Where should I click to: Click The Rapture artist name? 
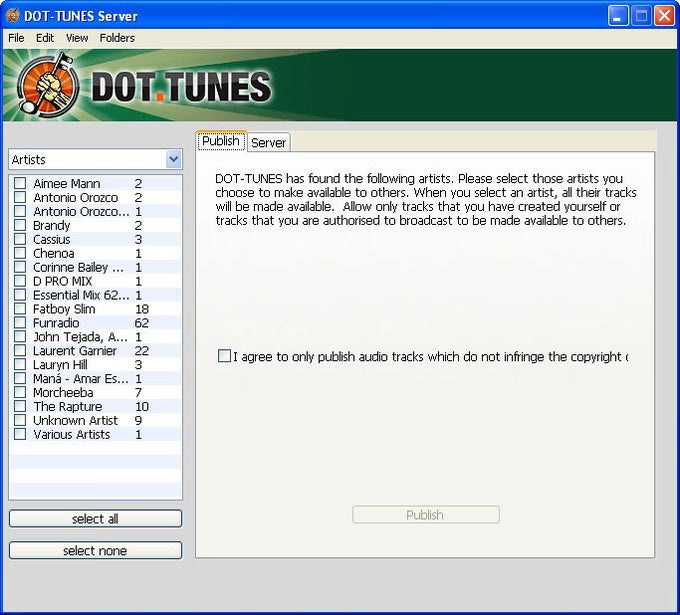68,406
